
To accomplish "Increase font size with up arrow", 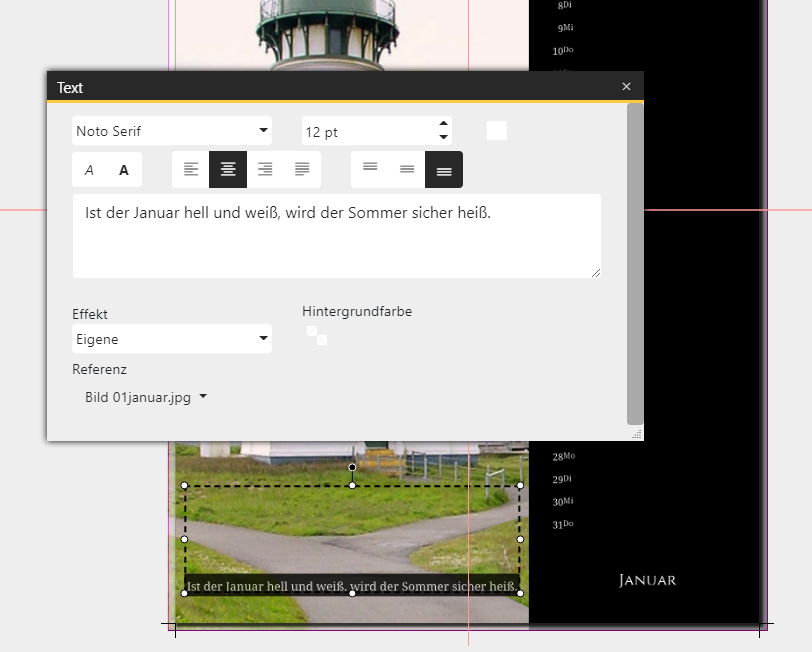I will click(x=443, y=124).
